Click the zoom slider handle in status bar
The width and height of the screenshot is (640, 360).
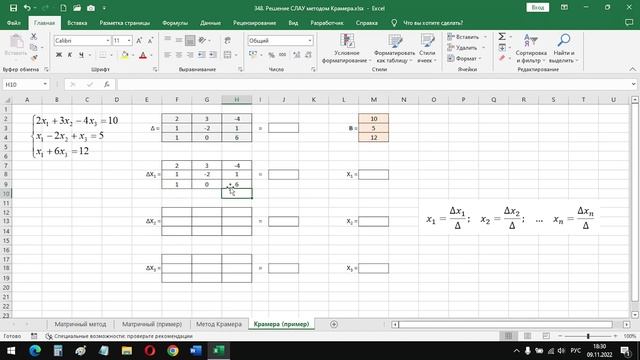[588, 336]
